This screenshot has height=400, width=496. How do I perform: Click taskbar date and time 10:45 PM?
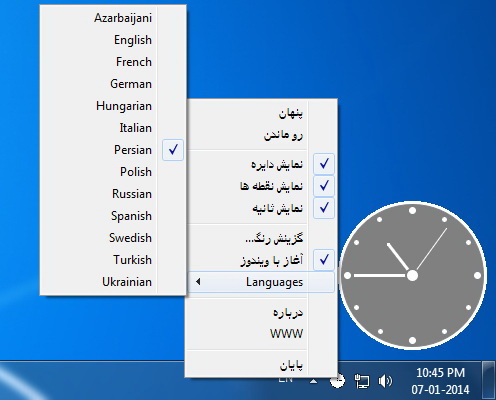click(x=440, y=381)
